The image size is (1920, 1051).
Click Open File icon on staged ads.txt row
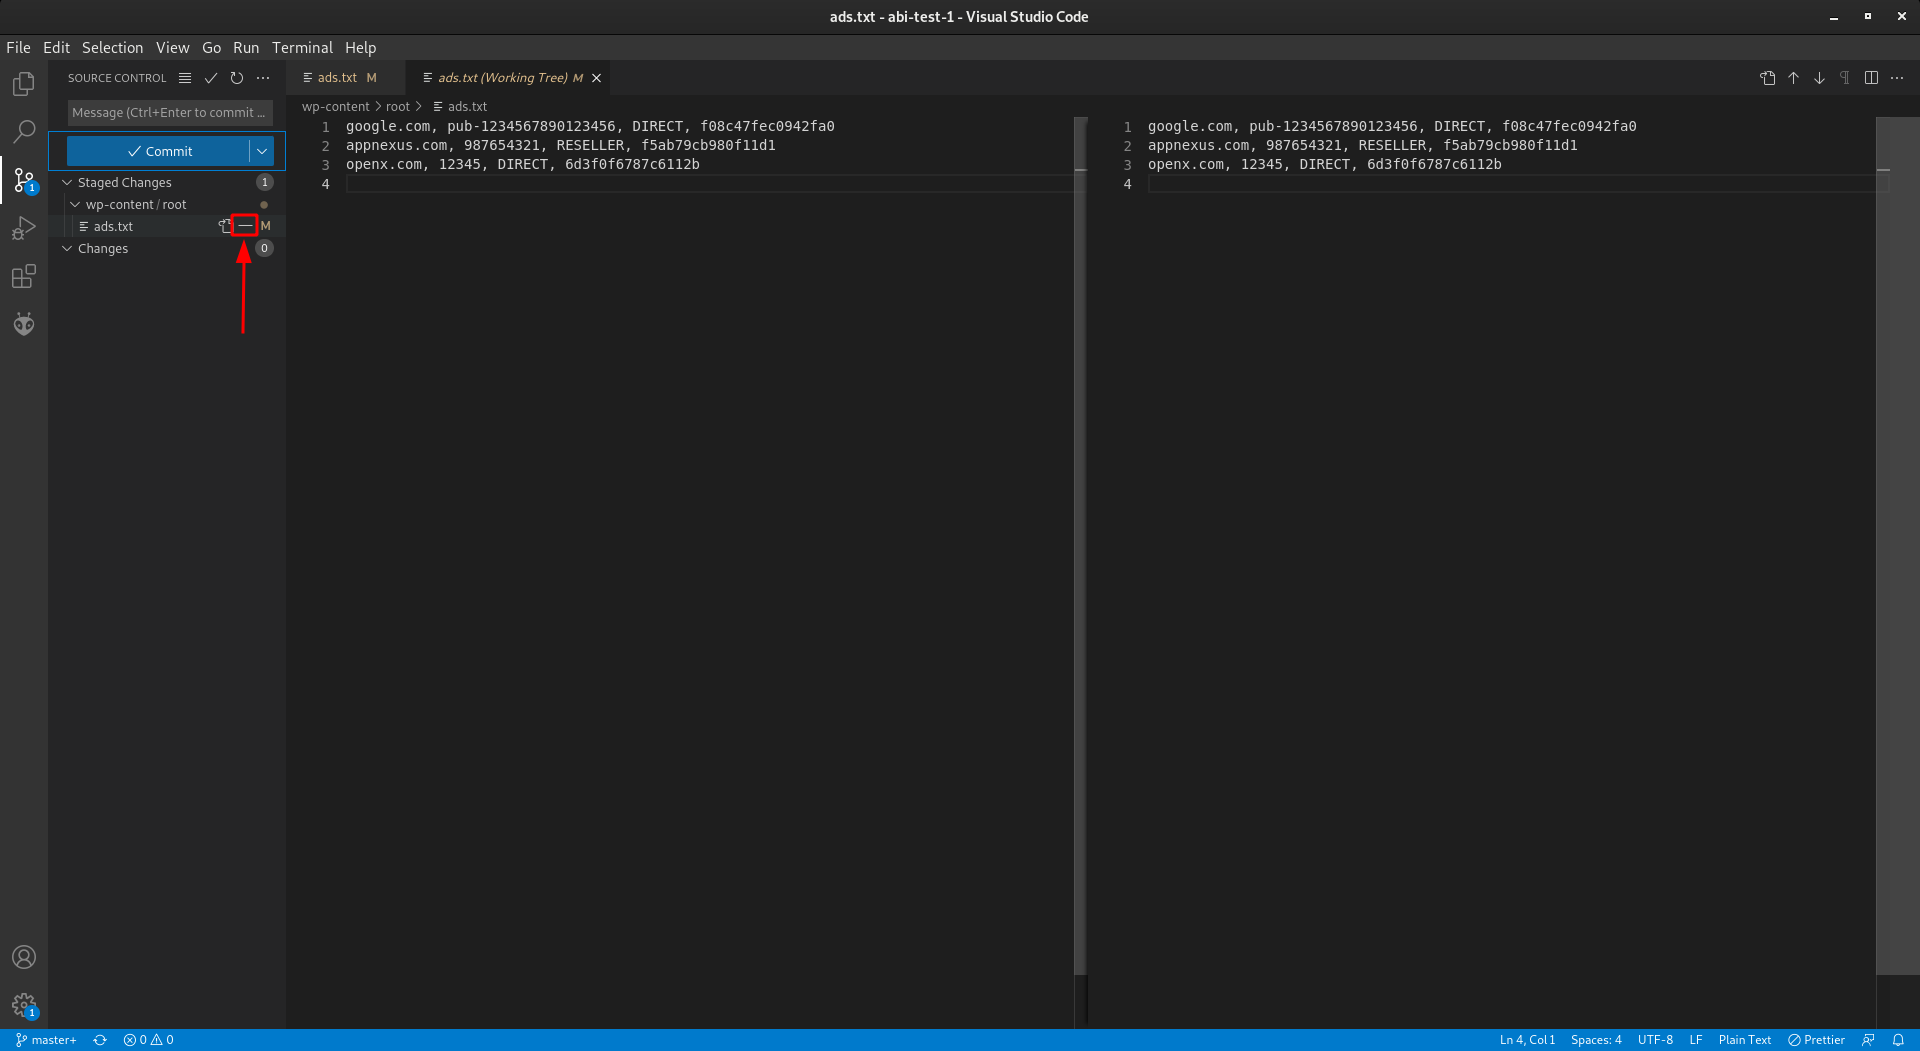click(225, 226)
